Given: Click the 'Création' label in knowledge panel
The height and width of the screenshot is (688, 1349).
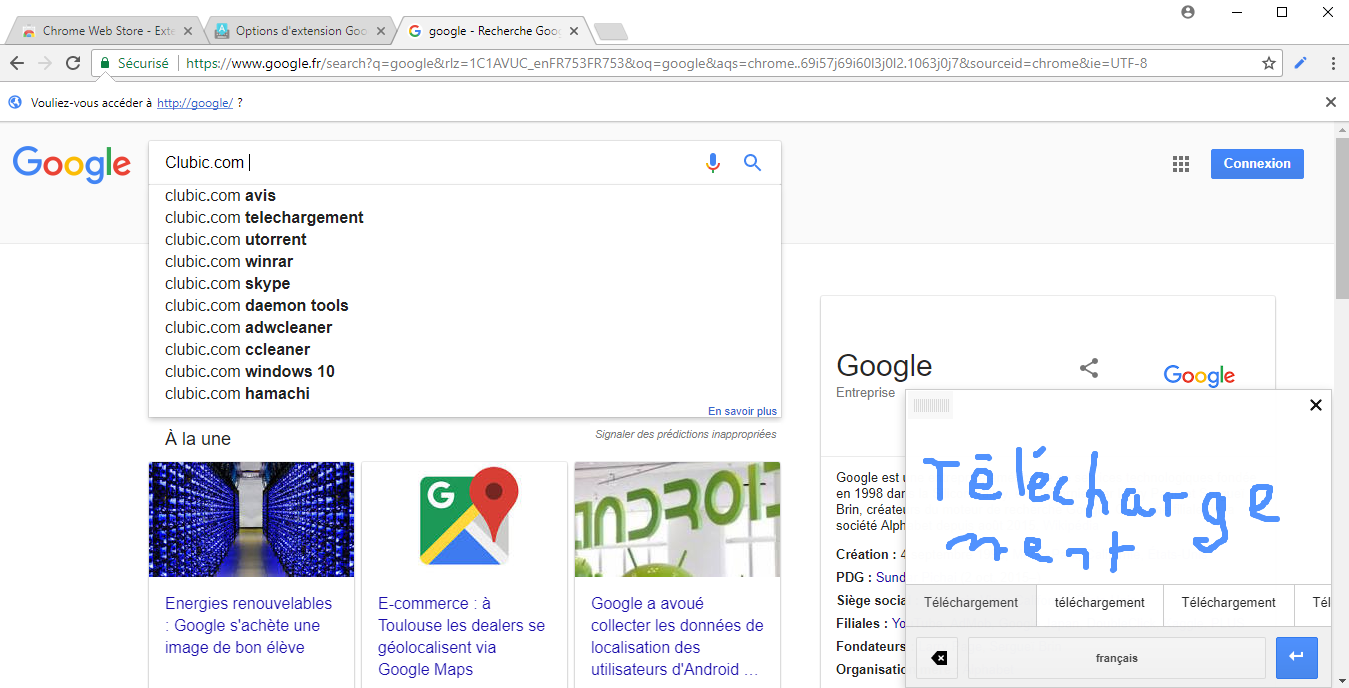Looking at the screenshot, I should point(866,554).
